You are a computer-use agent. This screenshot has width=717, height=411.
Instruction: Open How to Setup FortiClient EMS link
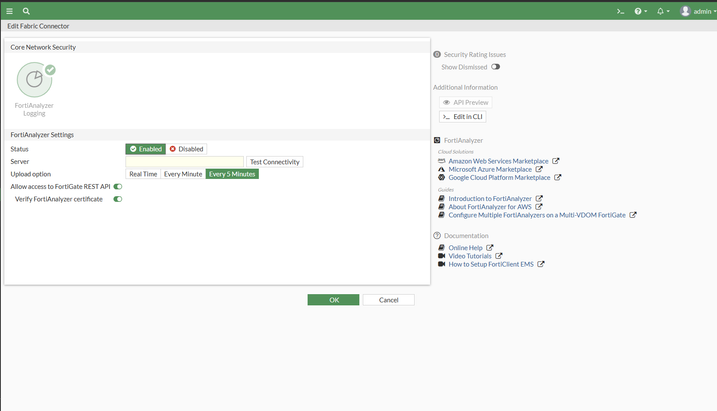(x=491, y=264)
